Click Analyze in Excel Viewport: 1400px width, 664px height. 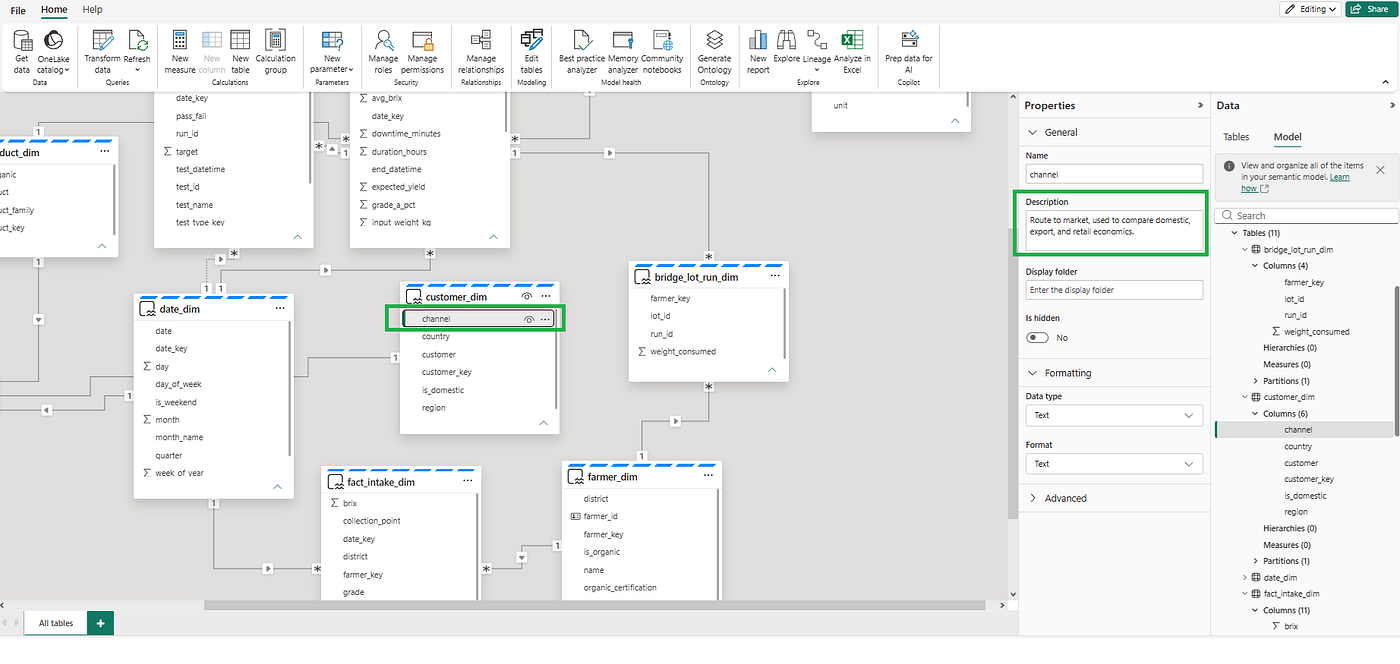[x=851, y=50]
